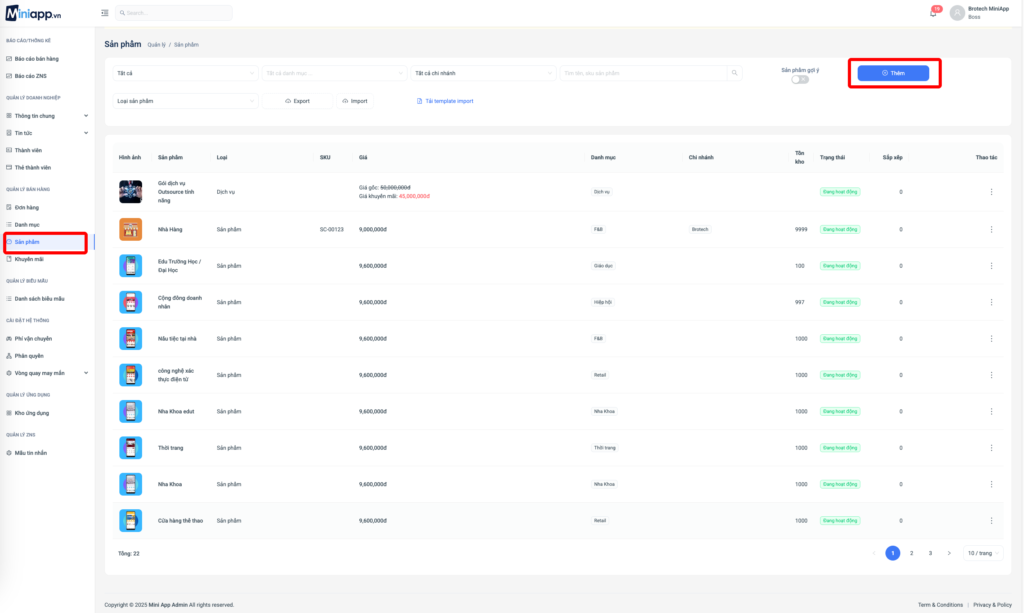
Task: Open the Tất cả filter dropdown
Action: point(185,73)
